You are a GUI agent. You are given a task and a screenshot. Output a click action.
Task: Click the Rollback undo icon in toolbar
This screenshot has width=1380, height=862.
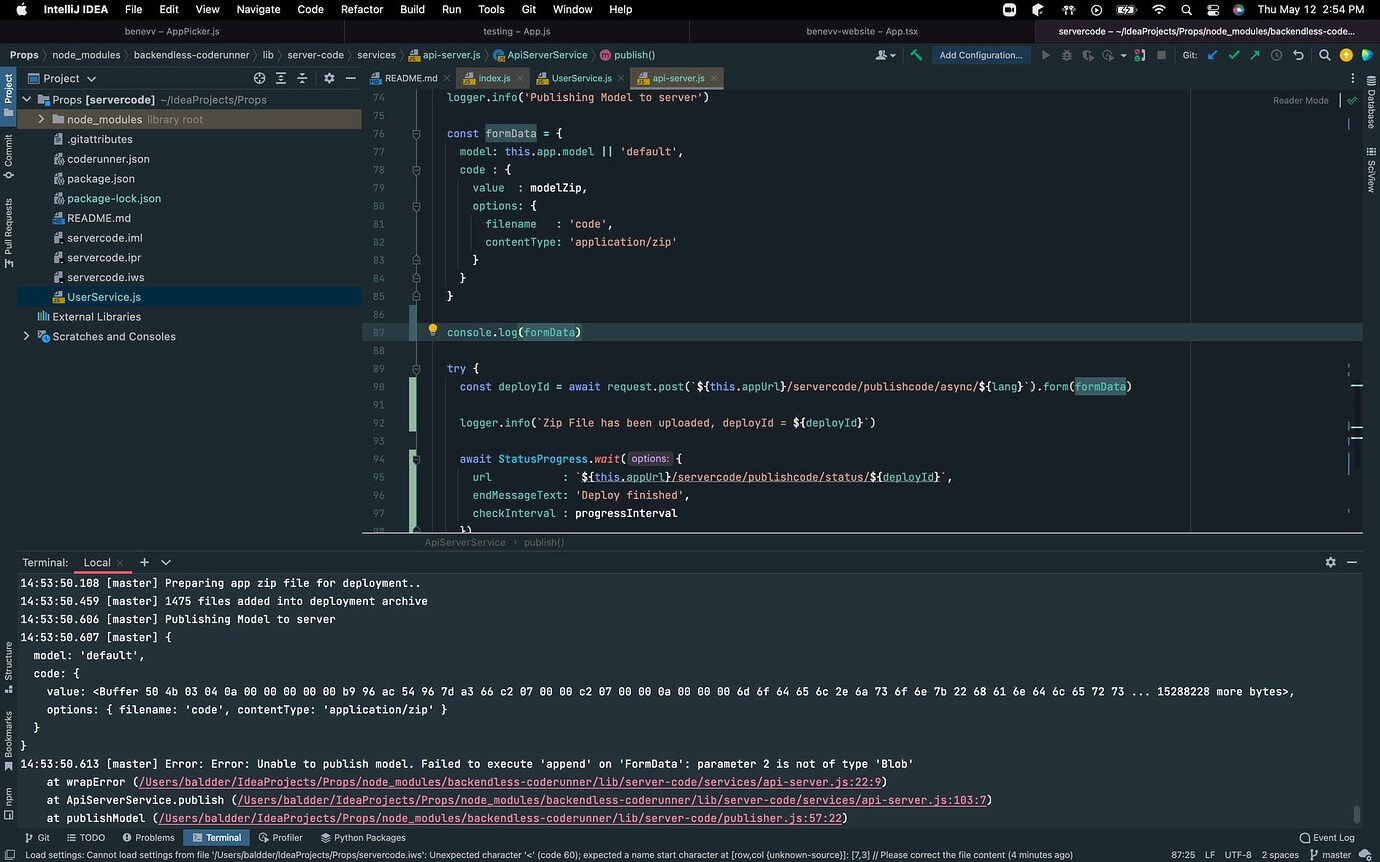tap(1298, 55)
